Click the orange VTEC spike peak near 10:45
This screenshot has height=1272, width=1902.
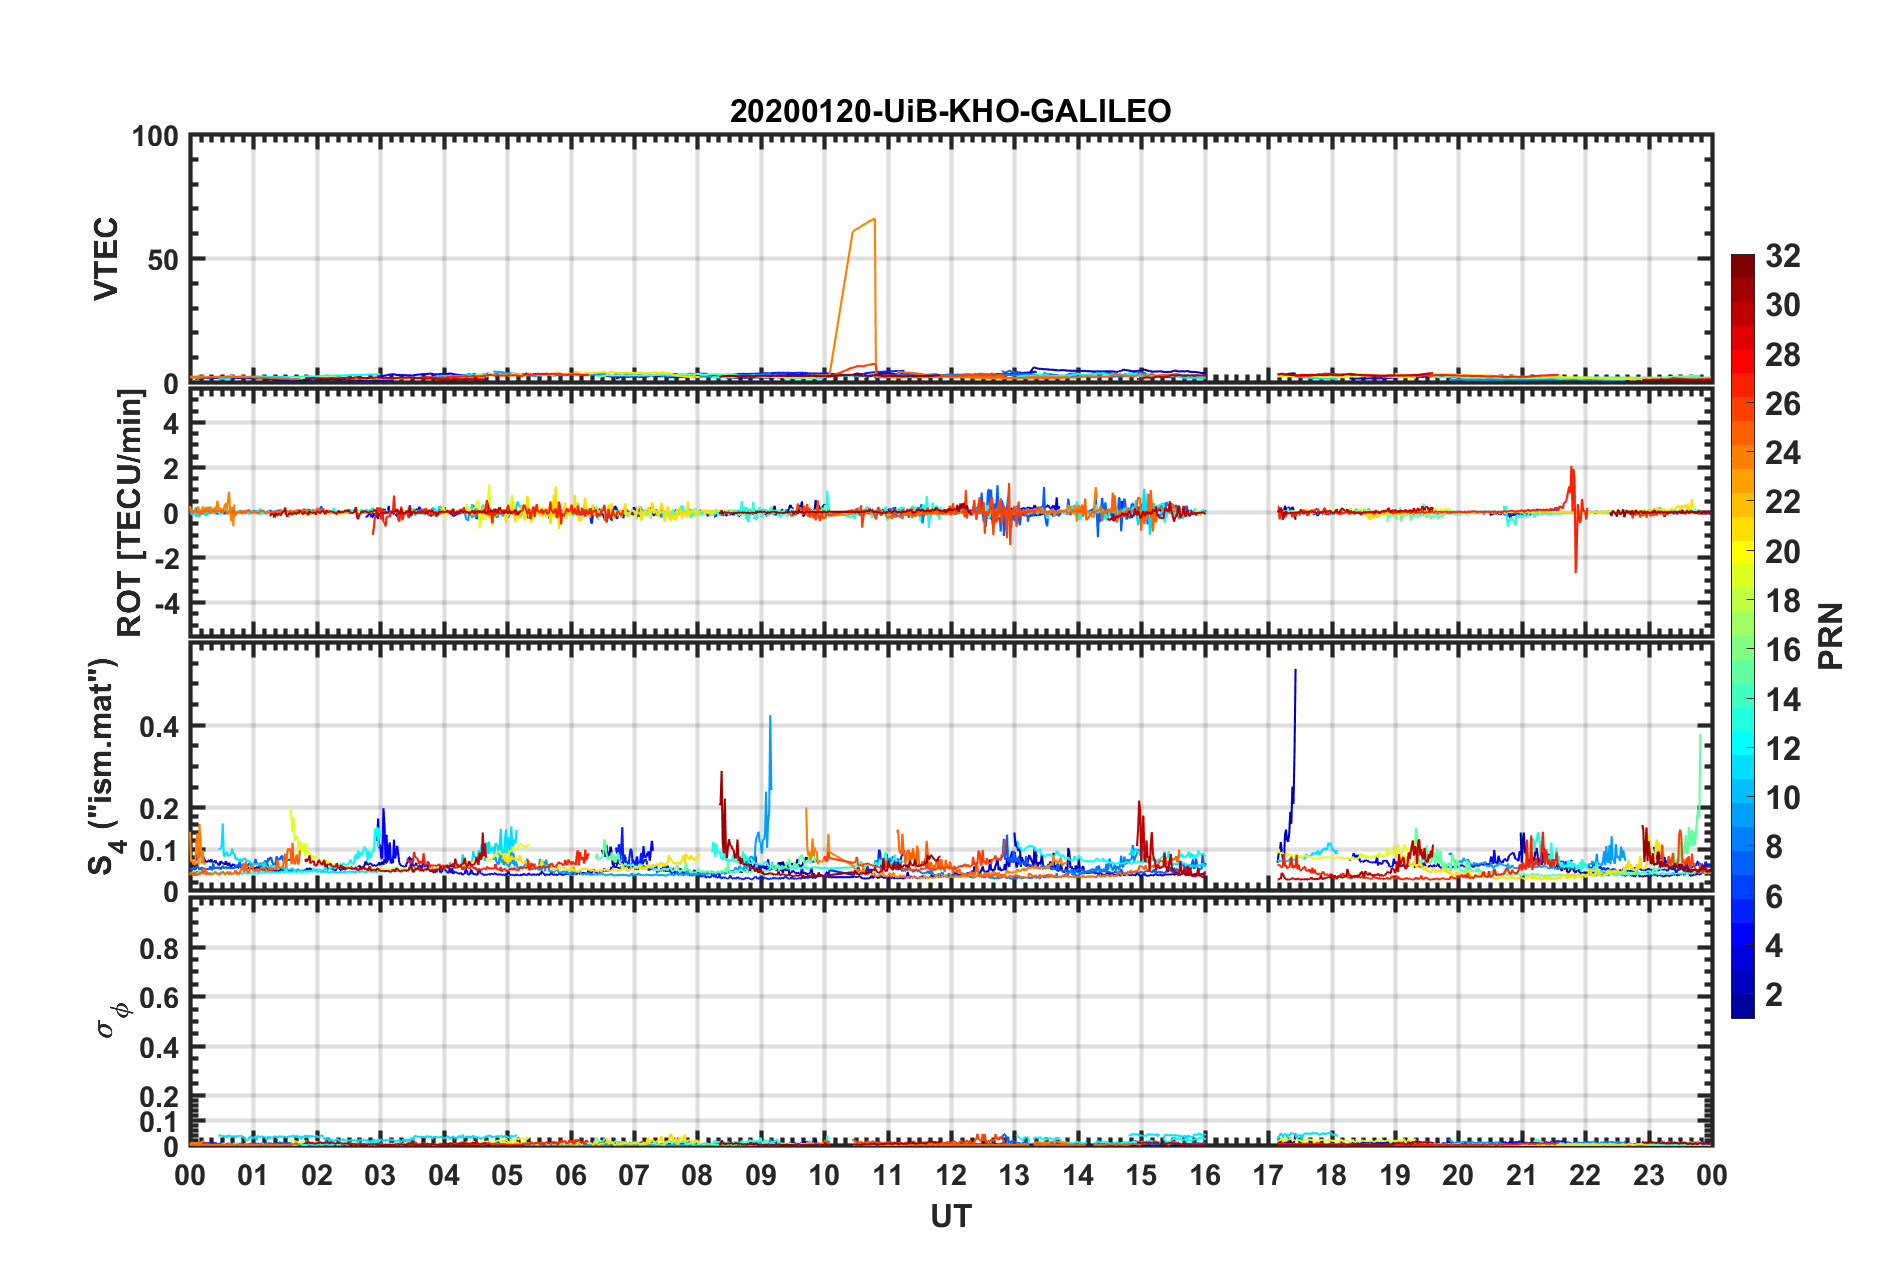[x=874, y=219]
